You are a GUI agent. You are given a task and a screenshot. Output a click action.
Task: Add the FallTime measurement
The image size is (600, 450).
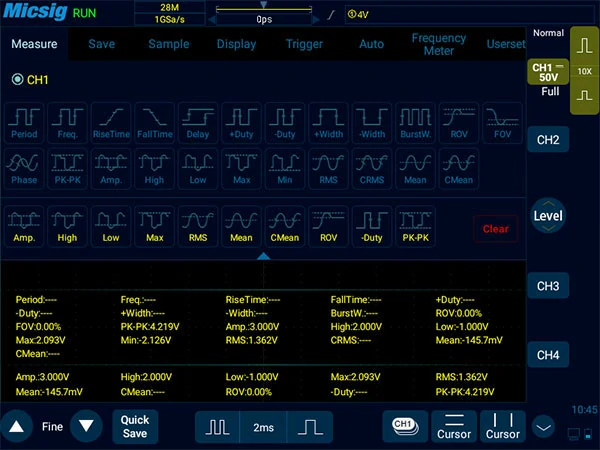(155, 123)
